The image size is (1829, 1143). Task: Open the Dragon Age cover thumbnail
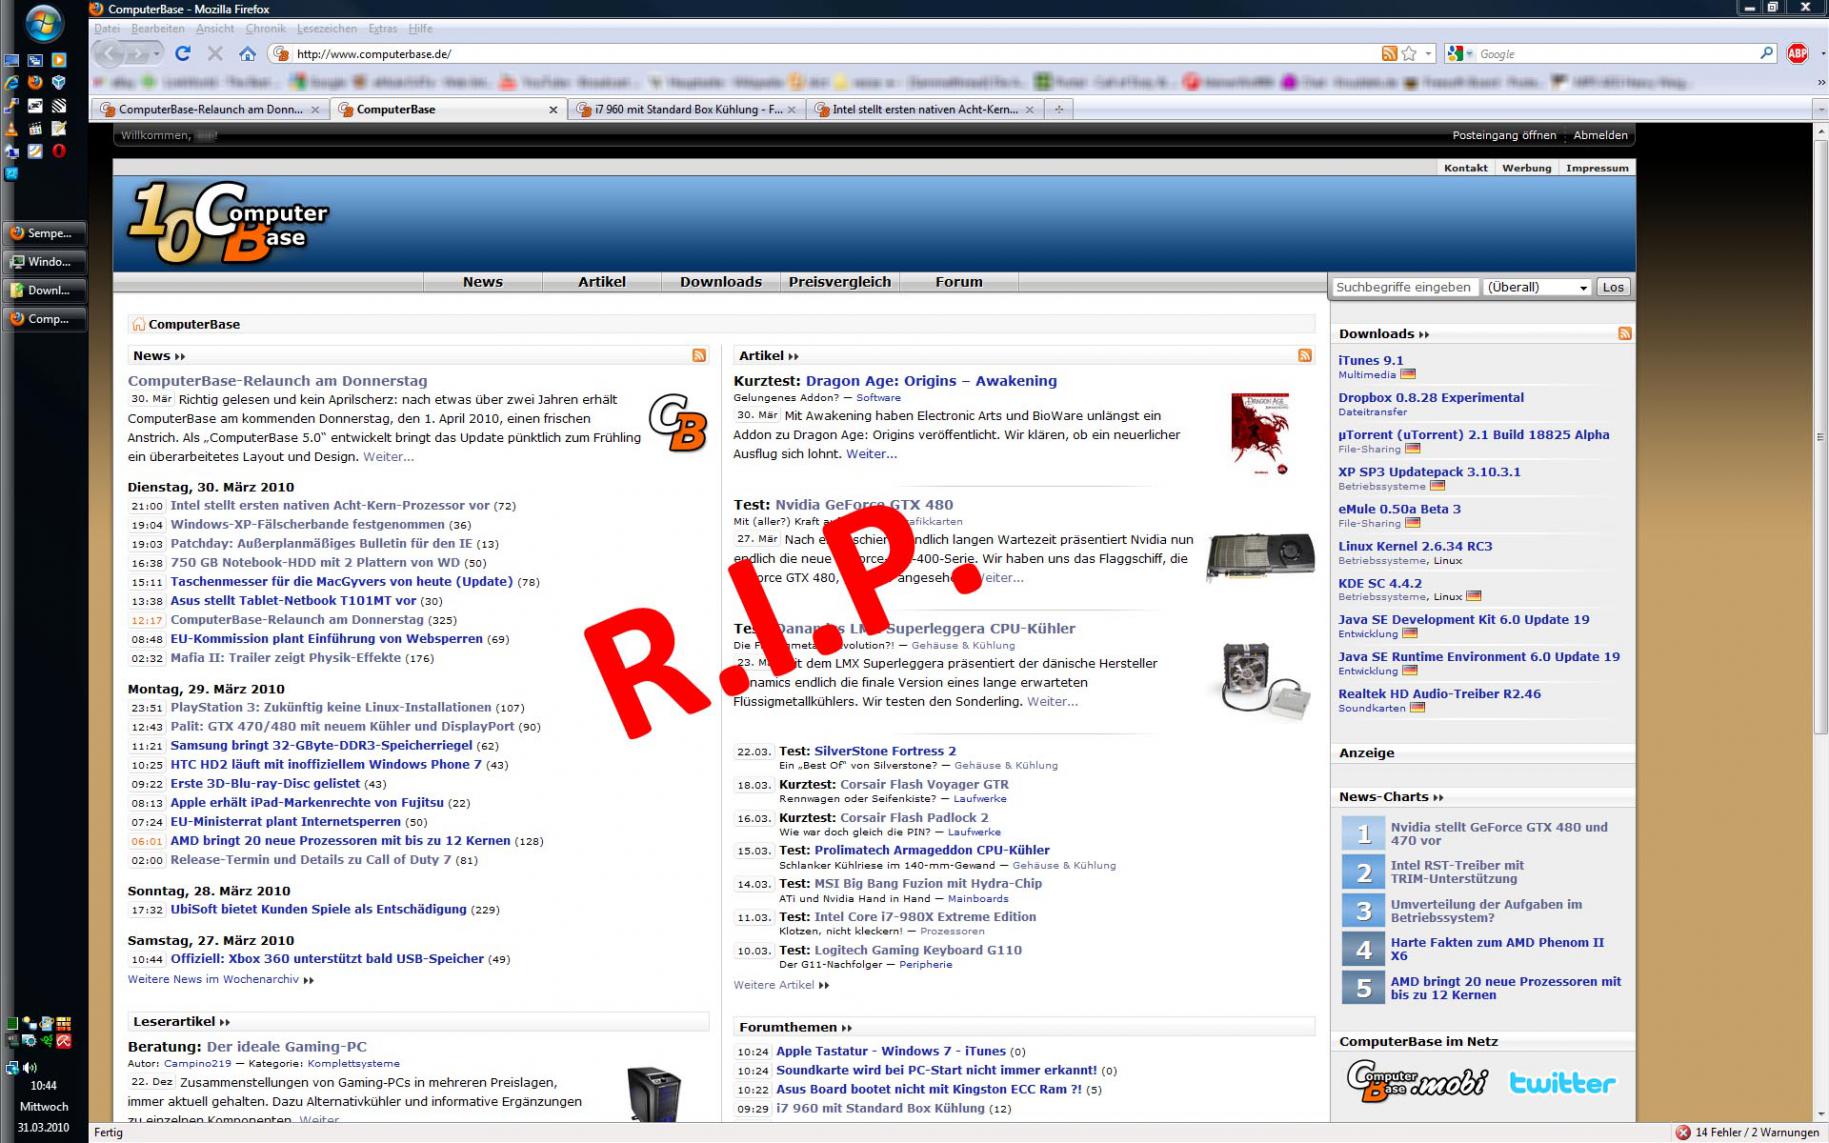click(1259, 433)
